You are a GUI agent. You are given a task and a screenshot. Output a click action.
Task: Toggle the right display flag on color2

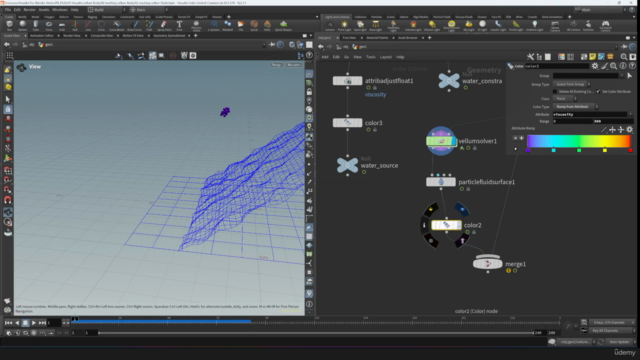(x=462, y=210)
